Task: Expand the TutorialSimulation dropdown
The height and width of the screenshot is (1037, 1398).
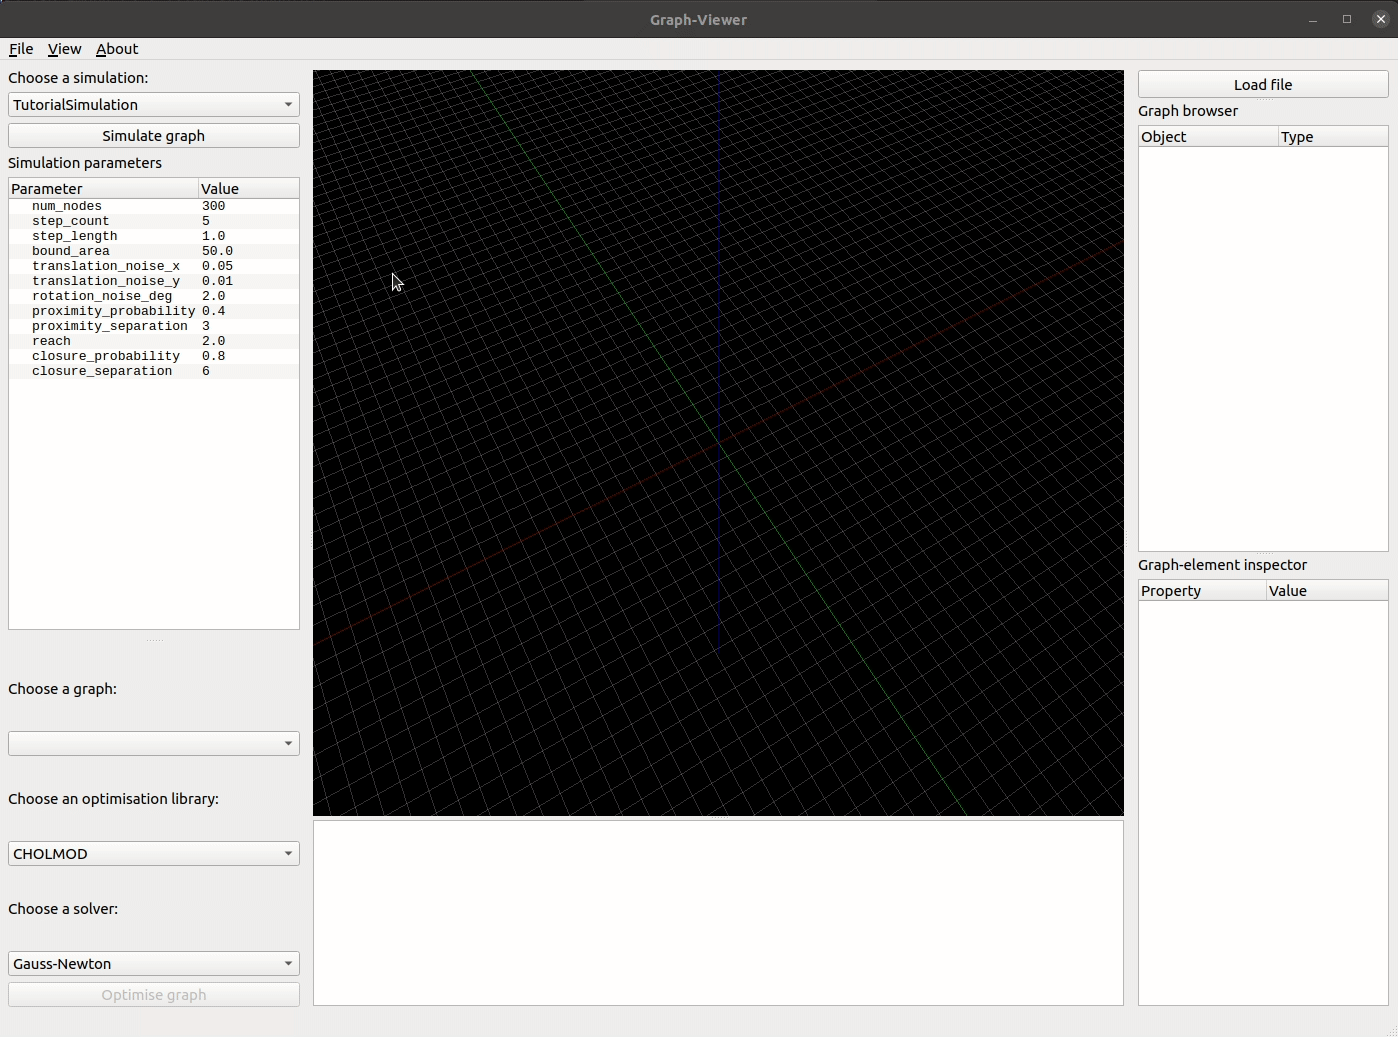Action: coord(154,104)
